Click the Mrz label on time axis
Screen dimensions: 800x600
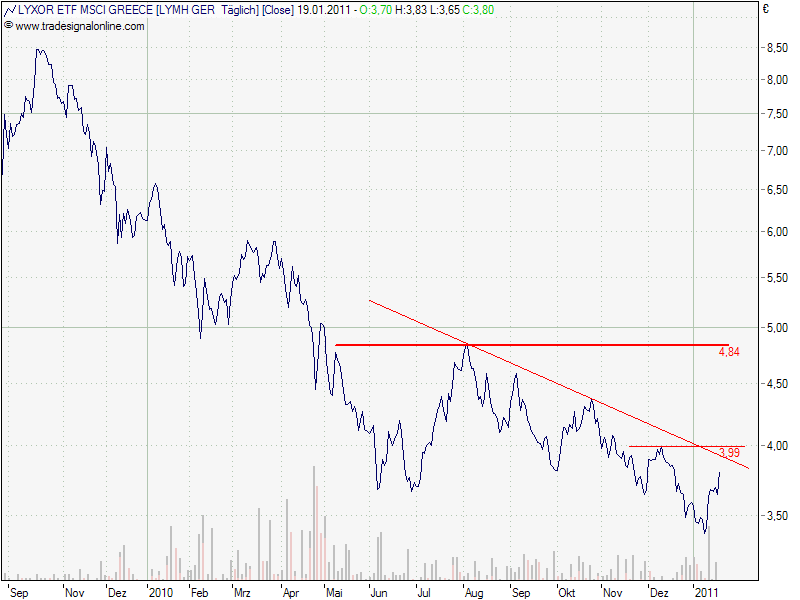[x=242, y=593]
